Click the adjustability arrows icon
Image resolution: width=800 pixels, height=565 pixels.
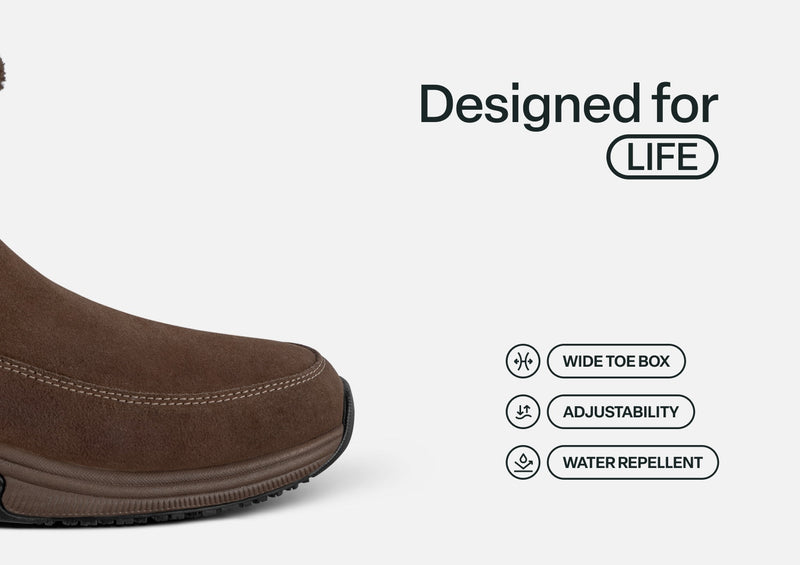(x=522, y=411)
